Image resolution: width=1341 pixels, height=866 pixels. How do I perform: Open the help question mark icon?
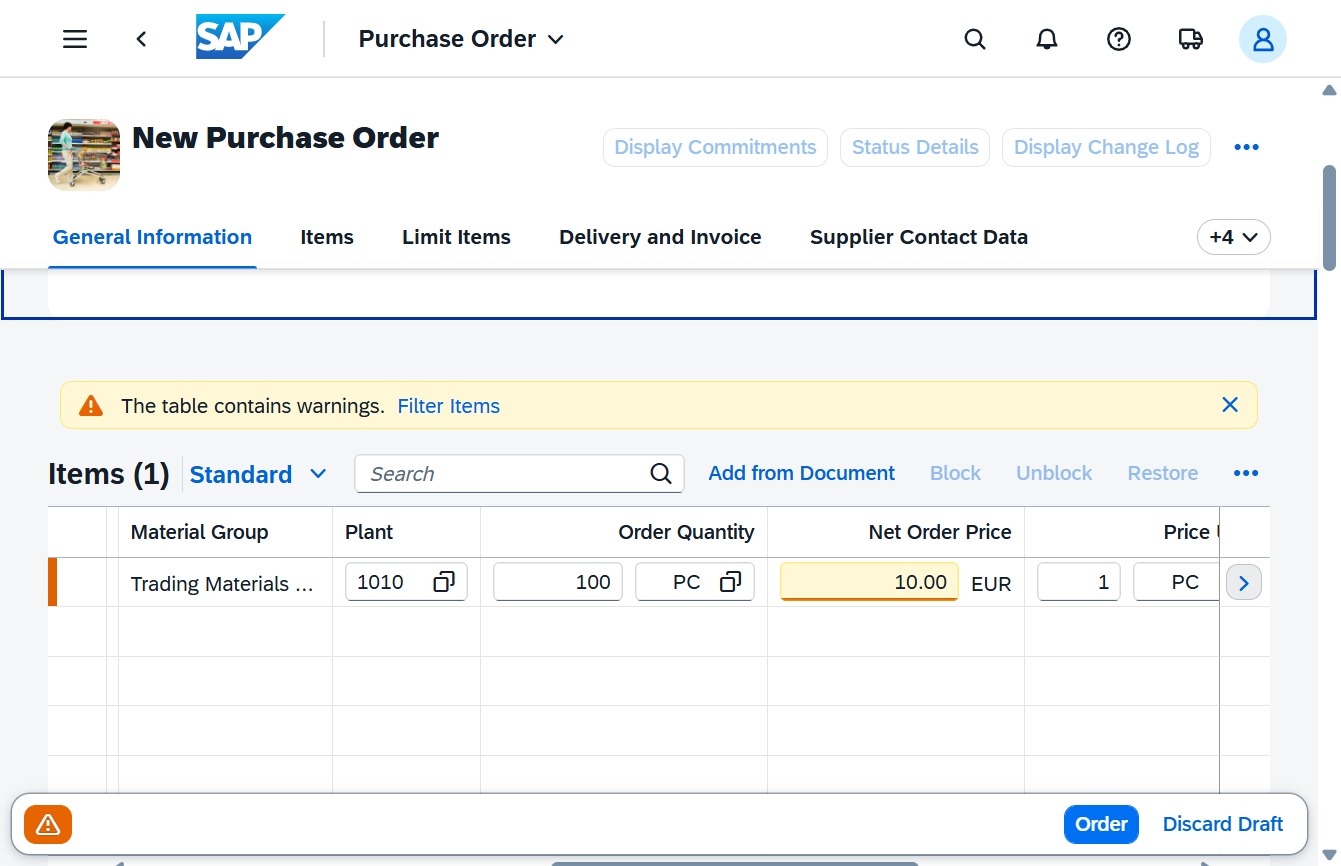tap(1119, 39)
